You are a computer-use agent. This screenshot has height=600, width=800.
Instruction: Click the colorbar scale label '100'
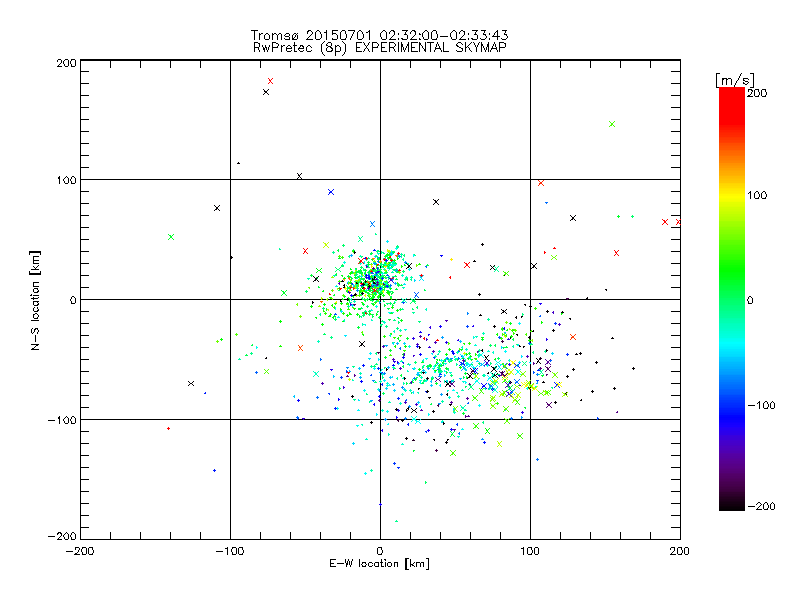757,195
